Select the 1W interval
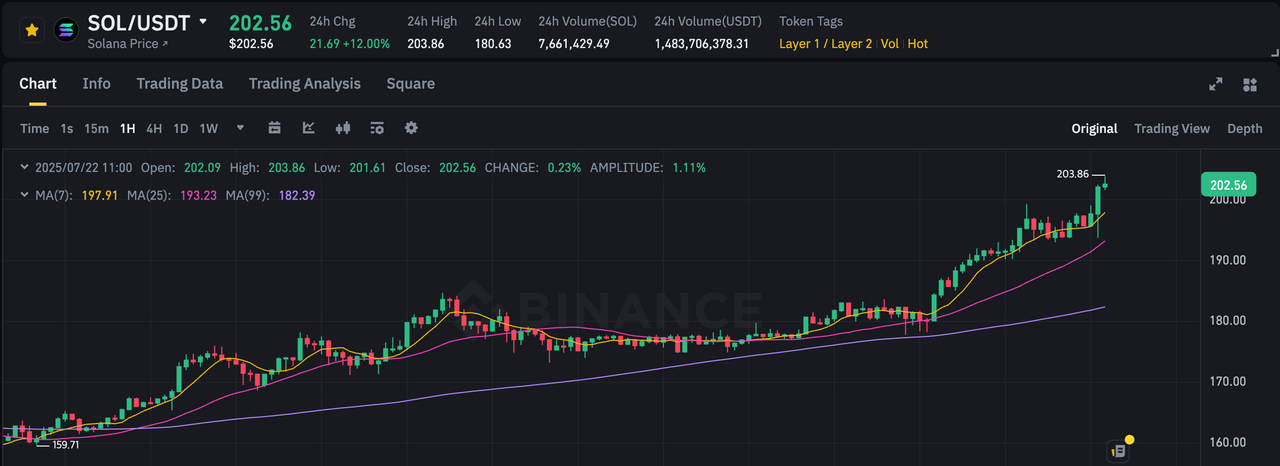Screen dimensions: 1280x466 [209, 128]
